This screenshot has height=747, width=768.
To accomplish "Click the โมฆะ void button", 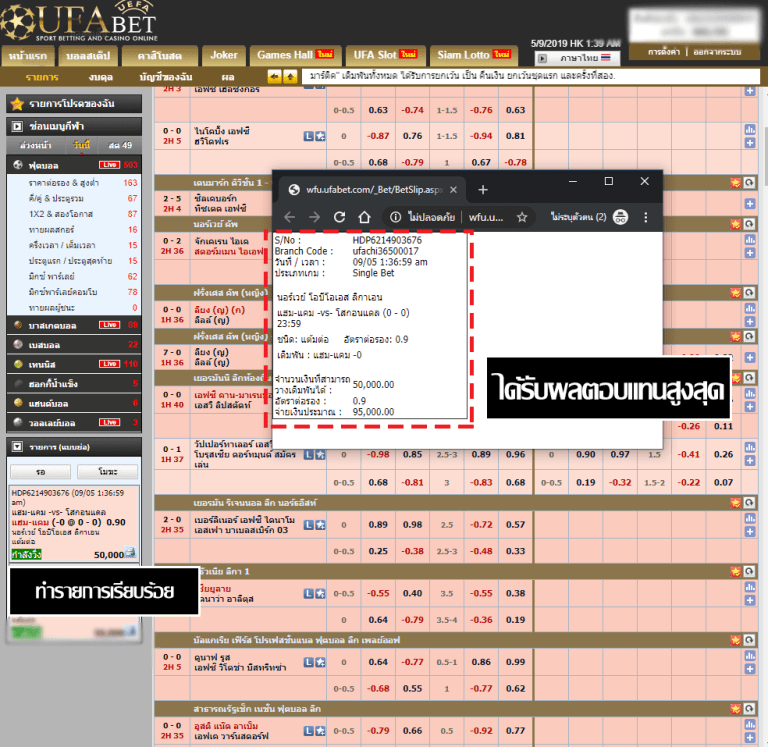I will [x=108, y=472].
